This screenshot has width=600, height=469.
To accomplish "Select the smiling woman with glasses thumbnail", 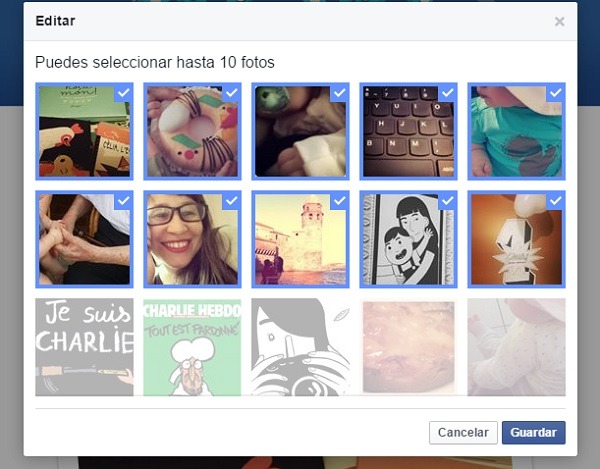I will point(192,239).
